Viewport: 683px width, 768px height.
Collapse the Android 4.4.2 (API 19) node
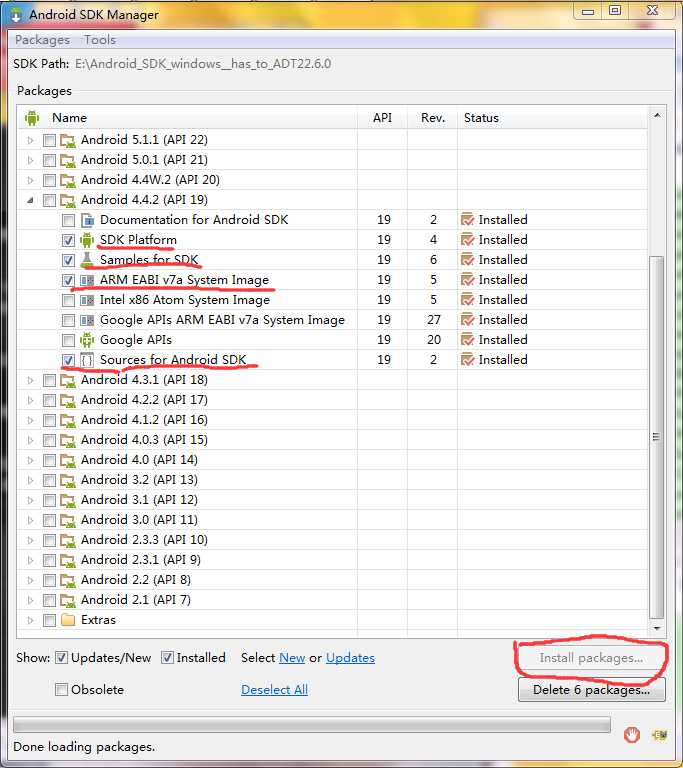(30, 200)
